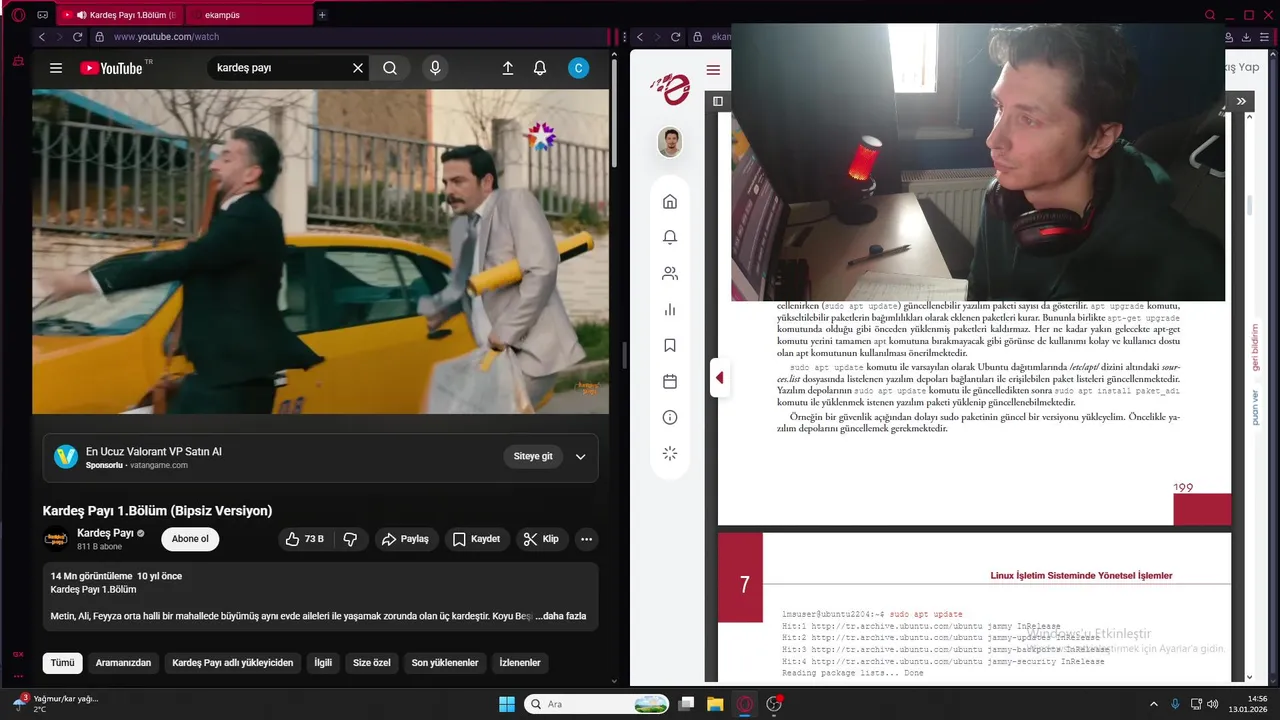Open Task View on the taskbar
This screenshot has height=720, width=1280.
[686, 704]
